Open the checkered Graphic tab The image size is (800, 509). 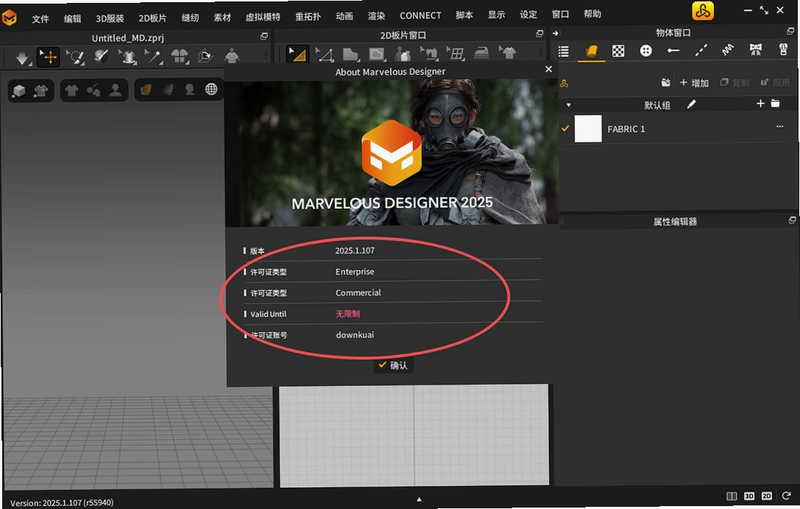(618, 51)
